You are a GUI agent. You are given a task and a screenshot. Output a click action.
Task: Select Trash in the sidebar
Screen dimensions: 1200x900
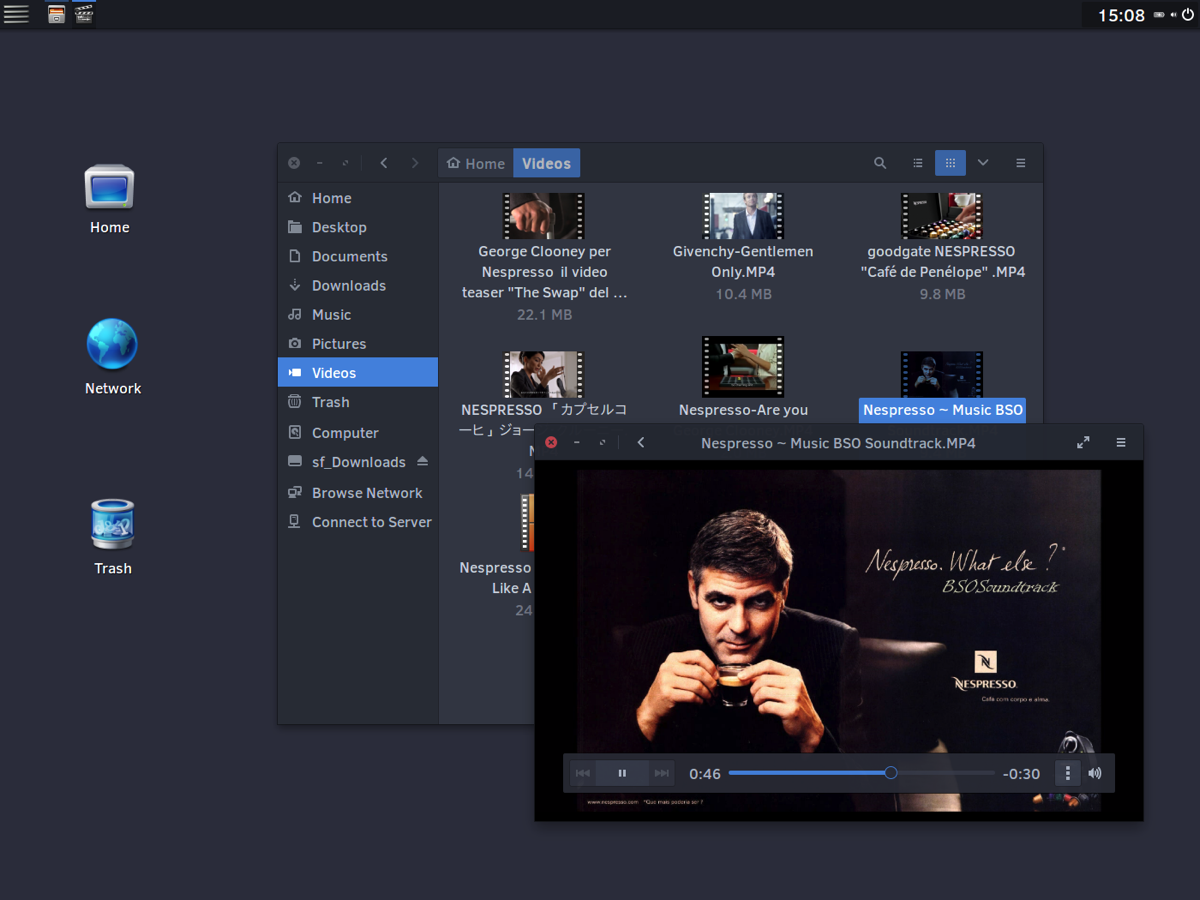pos(358,402)
